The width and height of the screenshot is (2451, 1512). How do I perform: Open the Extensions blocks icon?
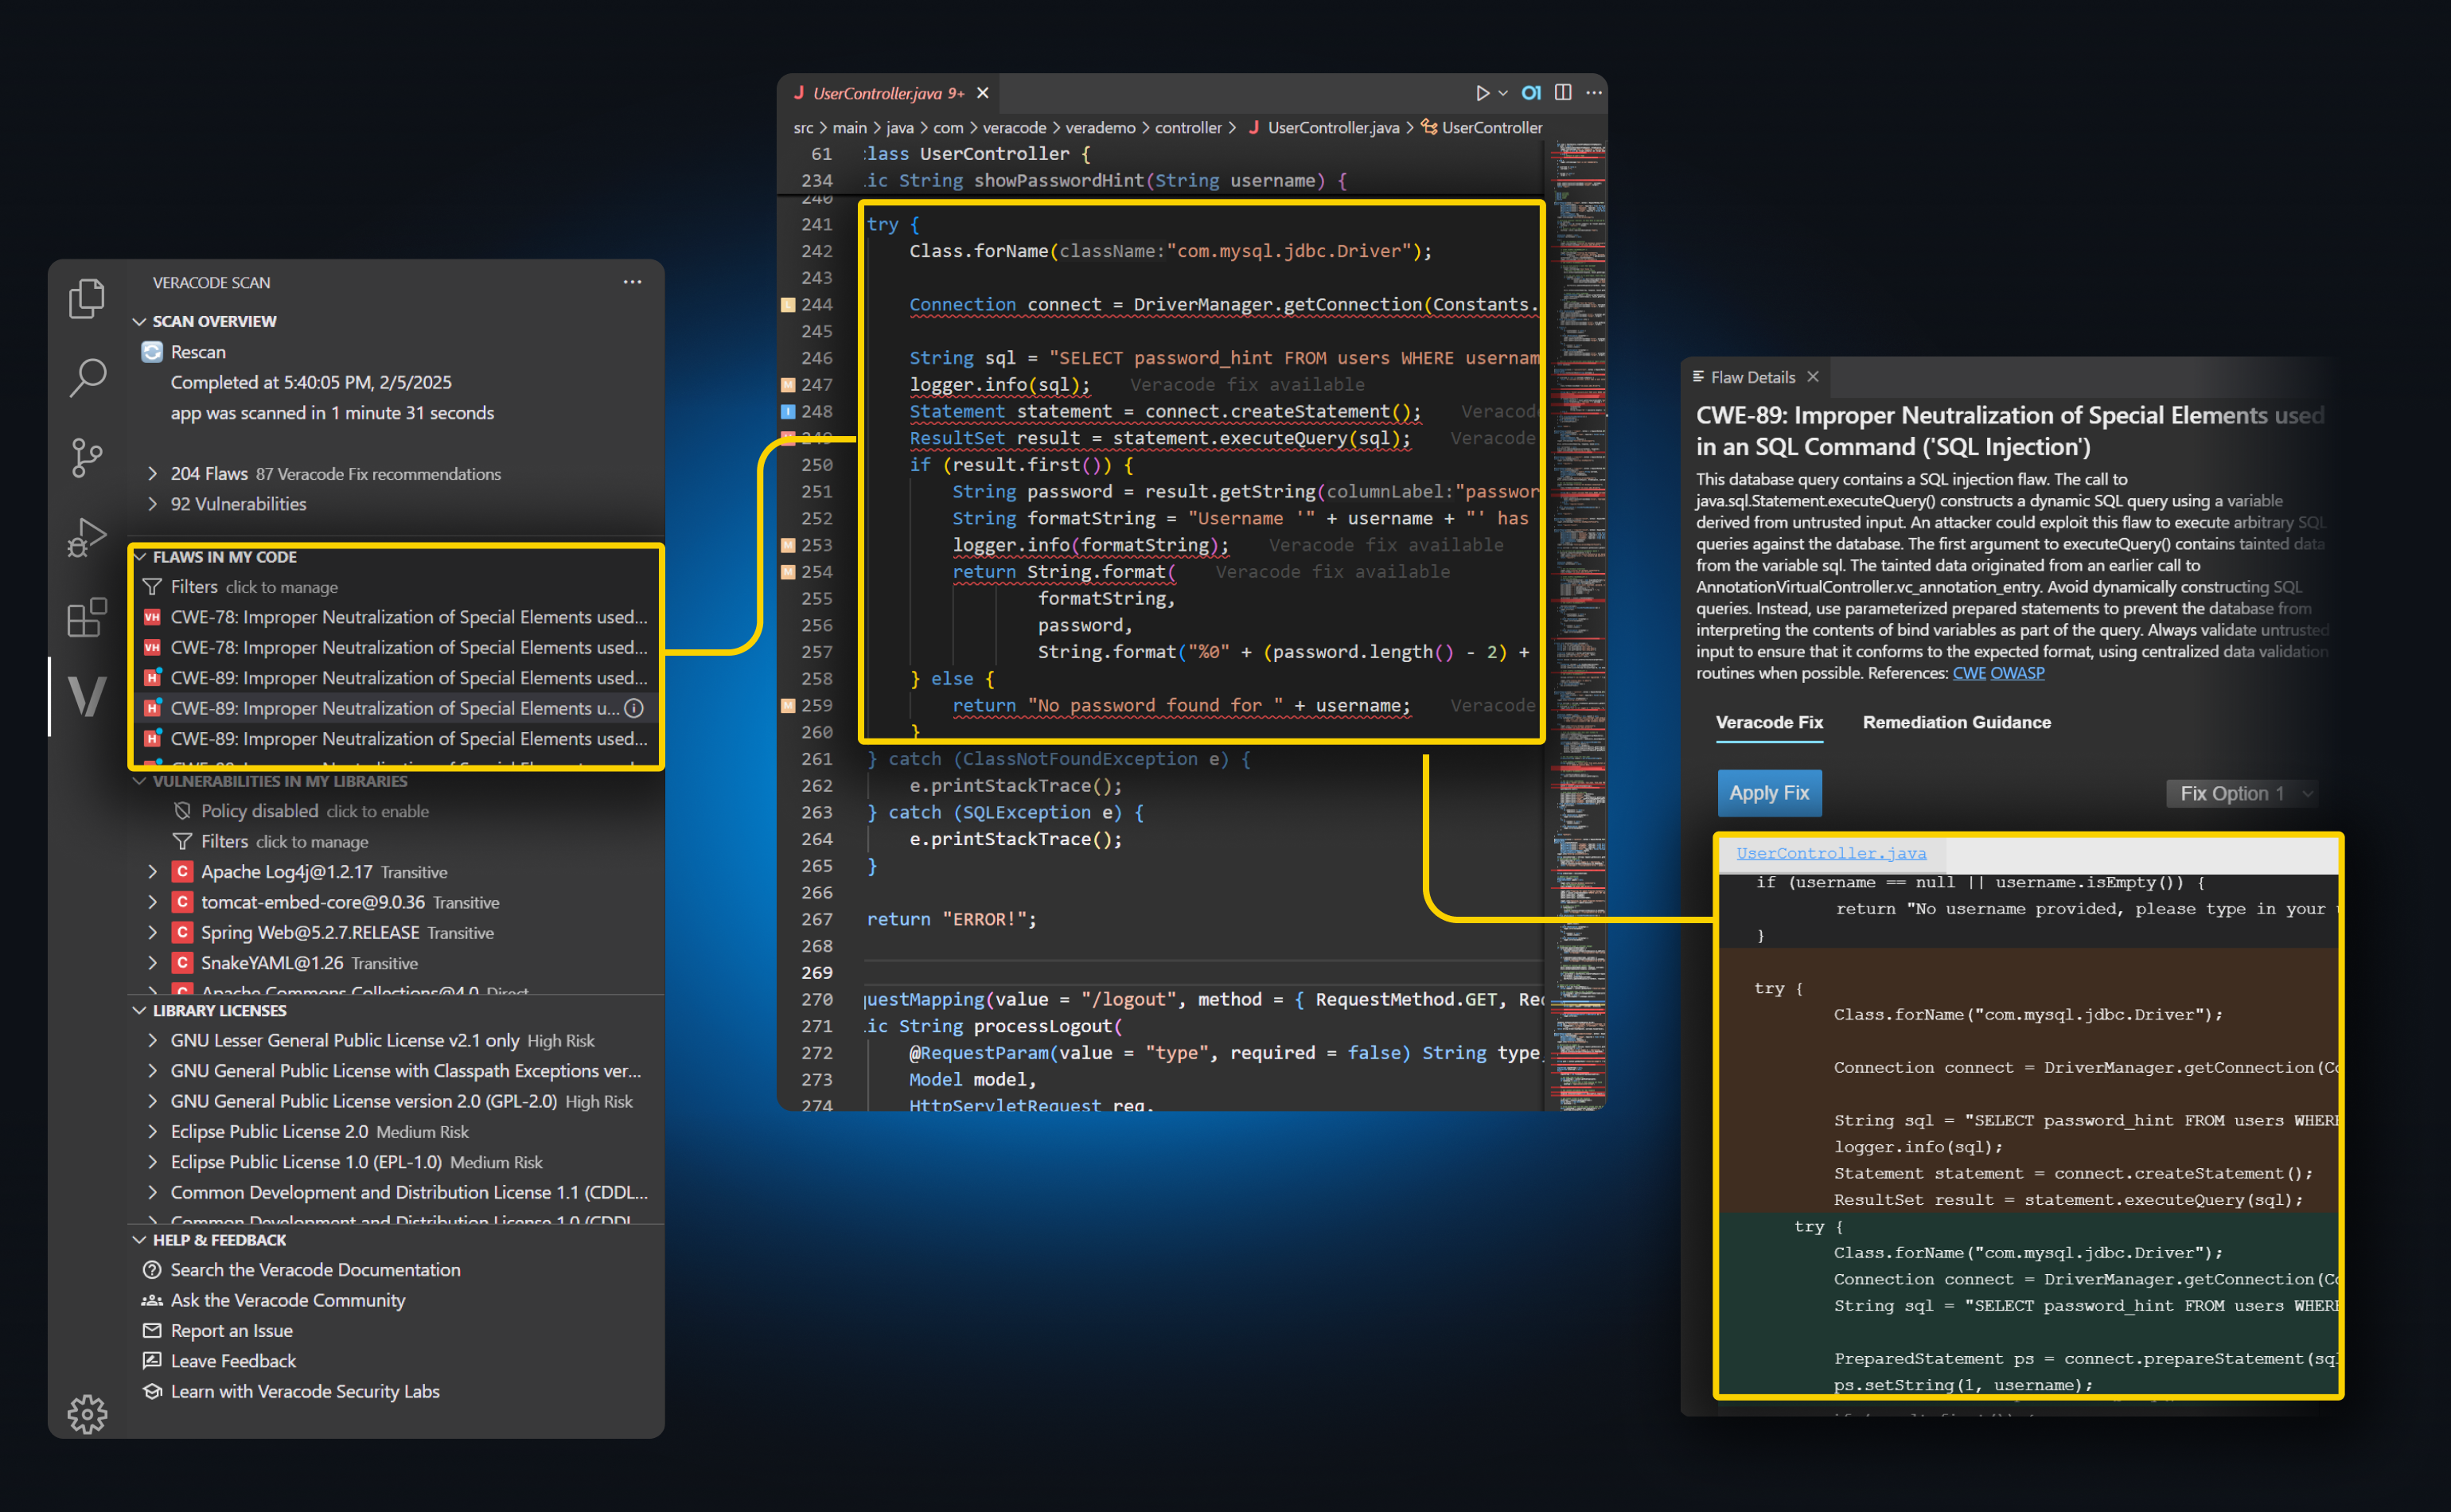[87, 617]
